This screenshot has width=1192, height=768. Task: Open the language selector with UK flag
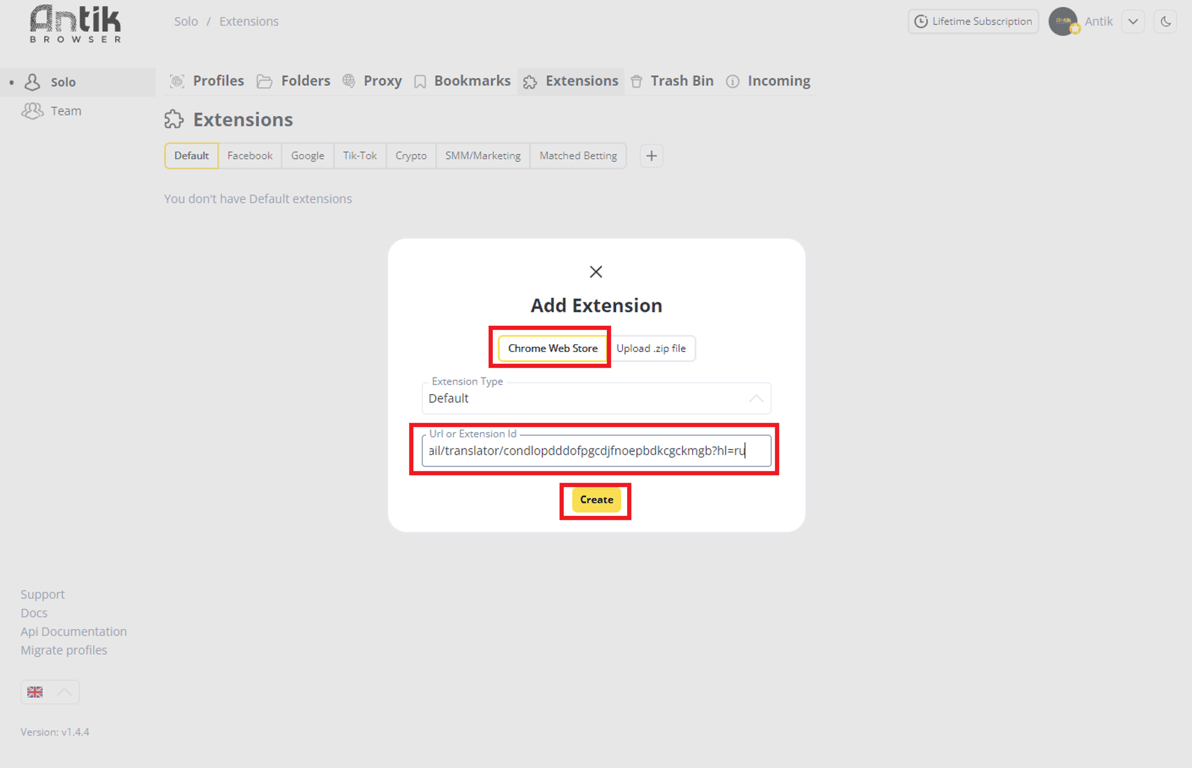click(49, 692)
